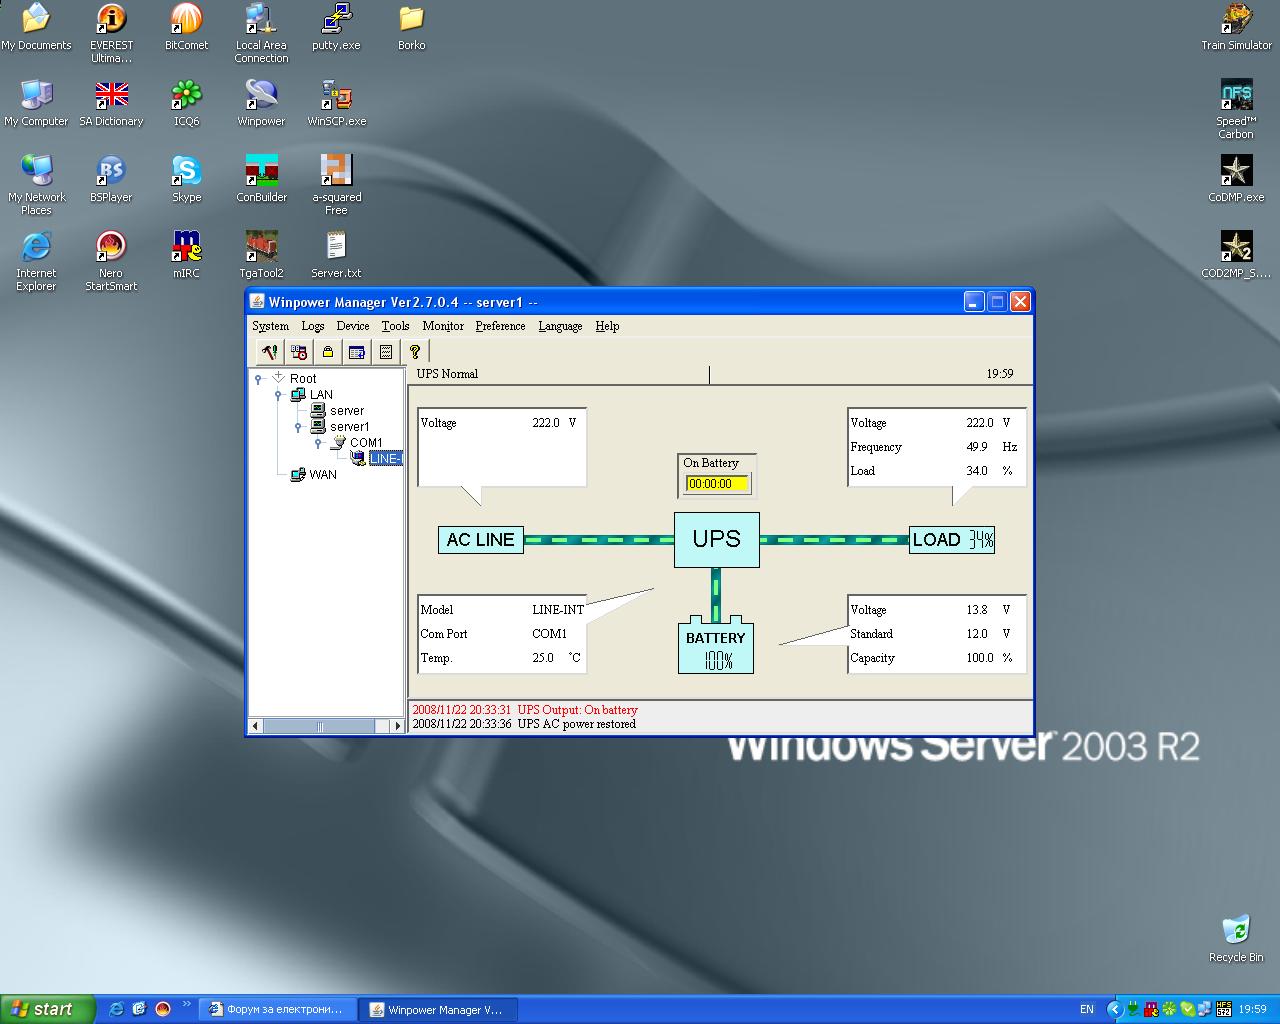Select the WAN node in tree
This screenshot has width=1280, height=1024.
pyautogui.click(x=323, y=475)
